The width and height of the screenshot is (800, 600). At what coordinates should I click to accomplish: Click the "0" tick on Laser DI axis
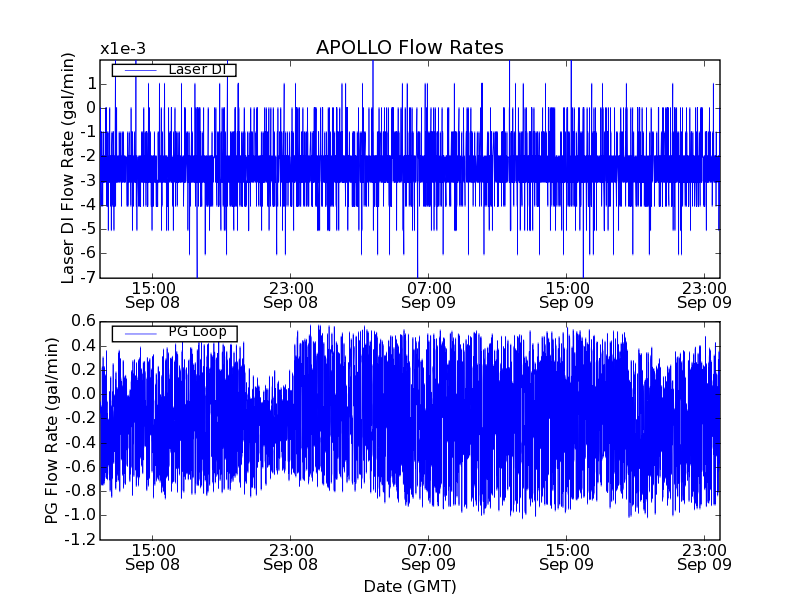[91, 108]
